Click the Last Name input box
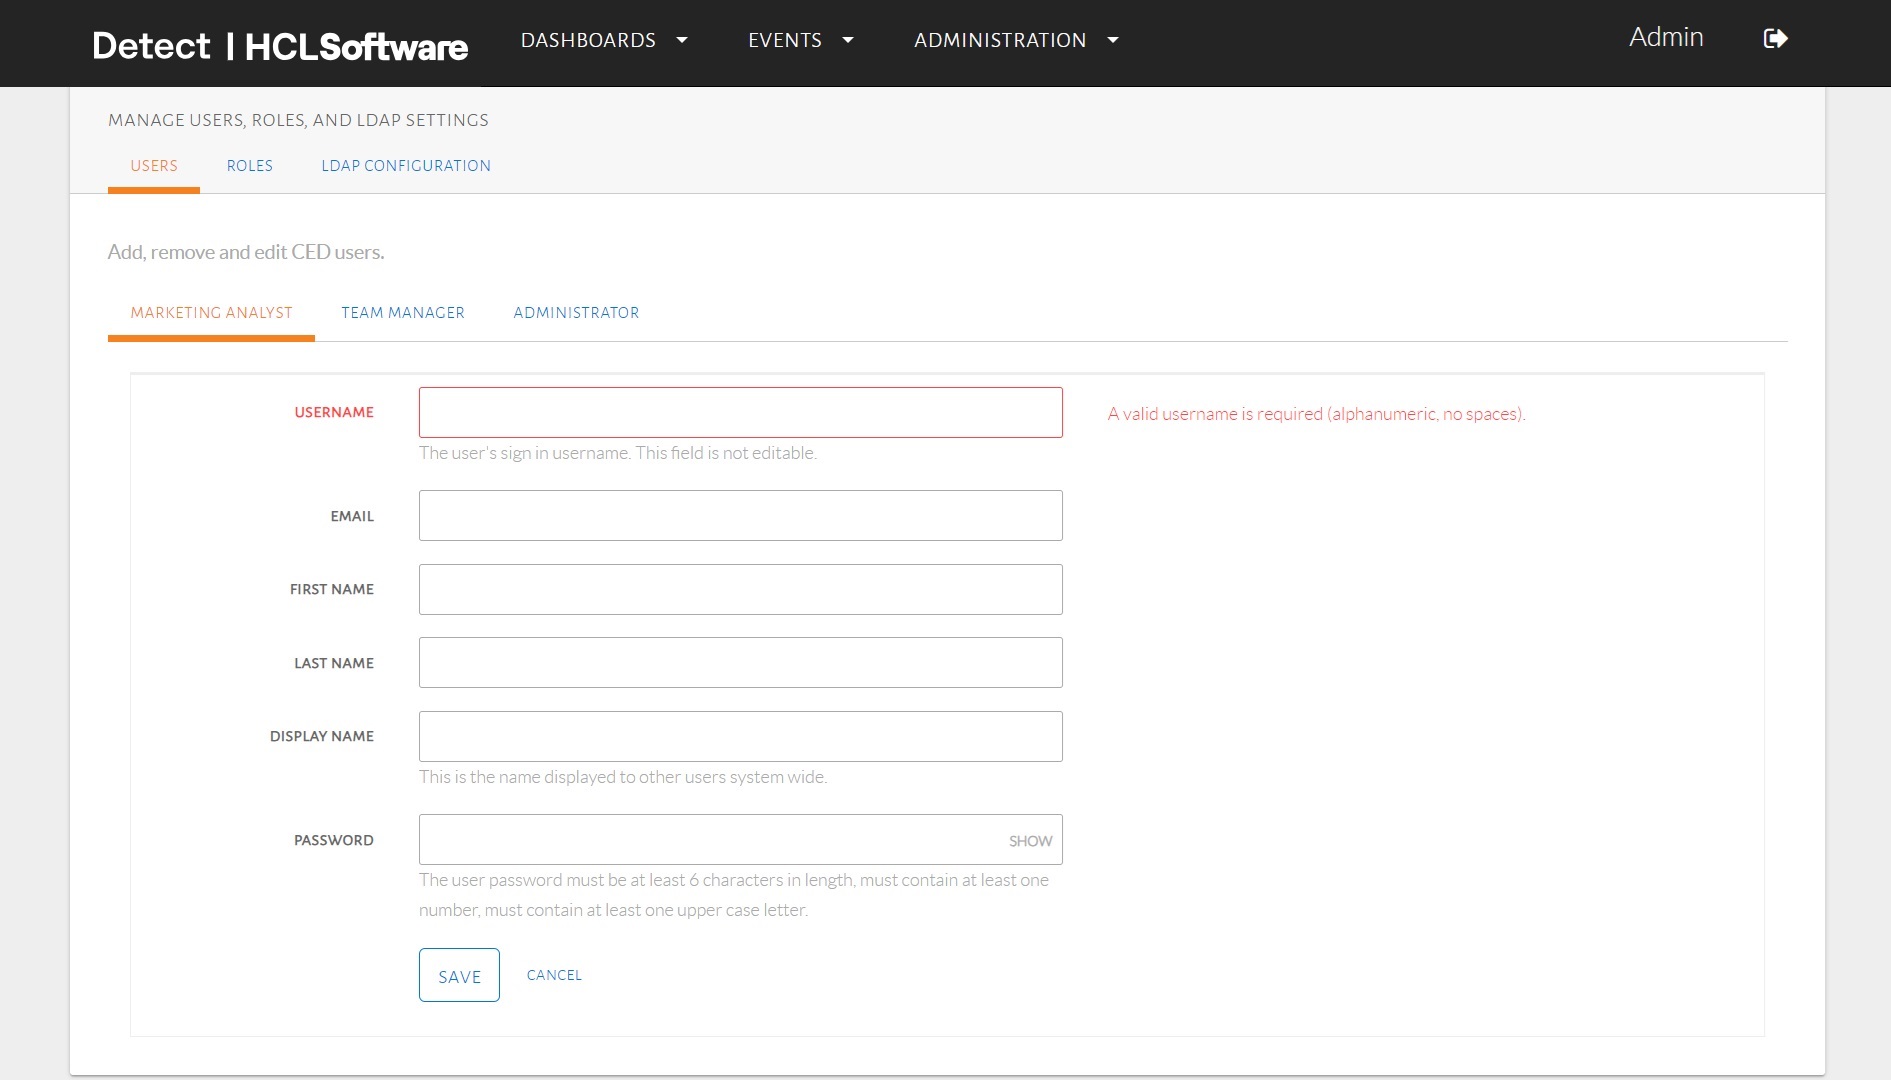The height and width of the screenshot is (1080, 1891). [740, 663]
